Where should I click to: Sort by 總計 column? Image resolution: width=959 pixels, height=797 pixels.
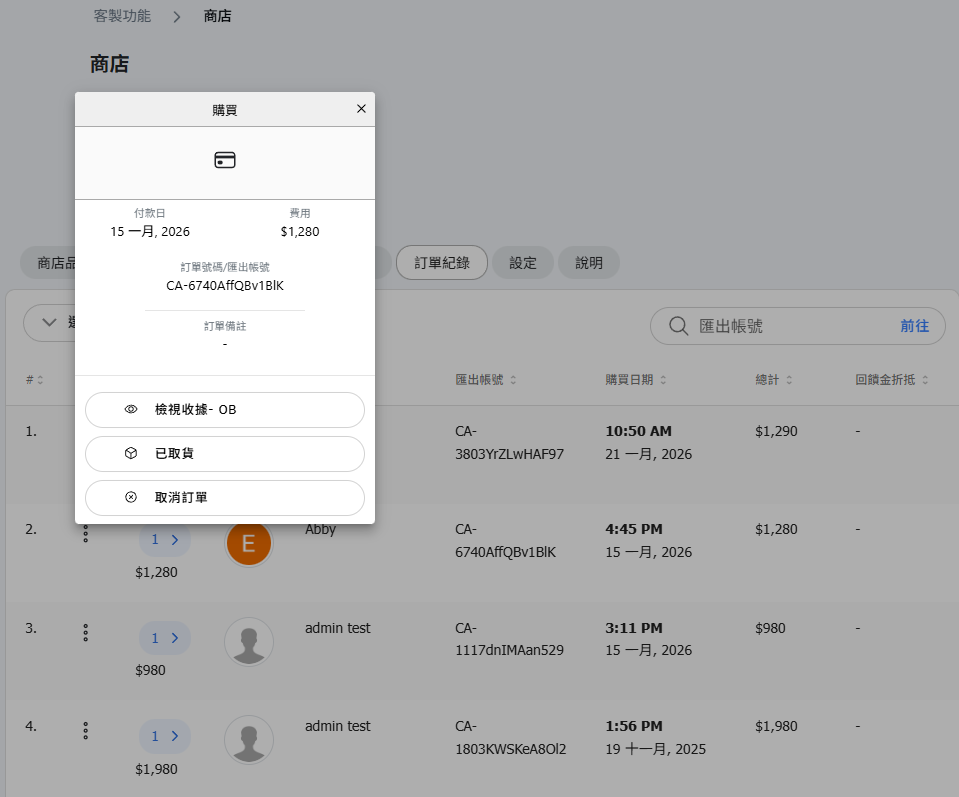coord(774,380)
